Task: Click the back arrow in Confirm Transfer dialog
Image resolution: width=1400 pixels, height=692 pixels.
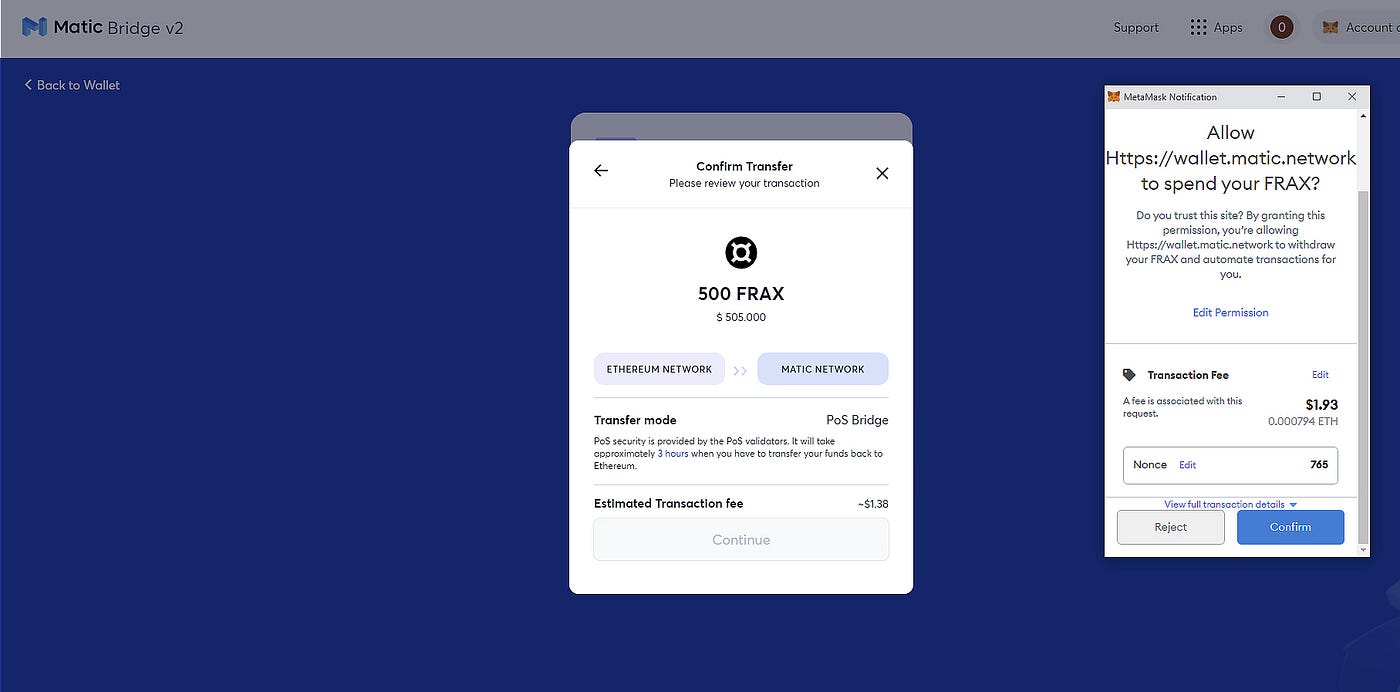Action: coord(601,171)
